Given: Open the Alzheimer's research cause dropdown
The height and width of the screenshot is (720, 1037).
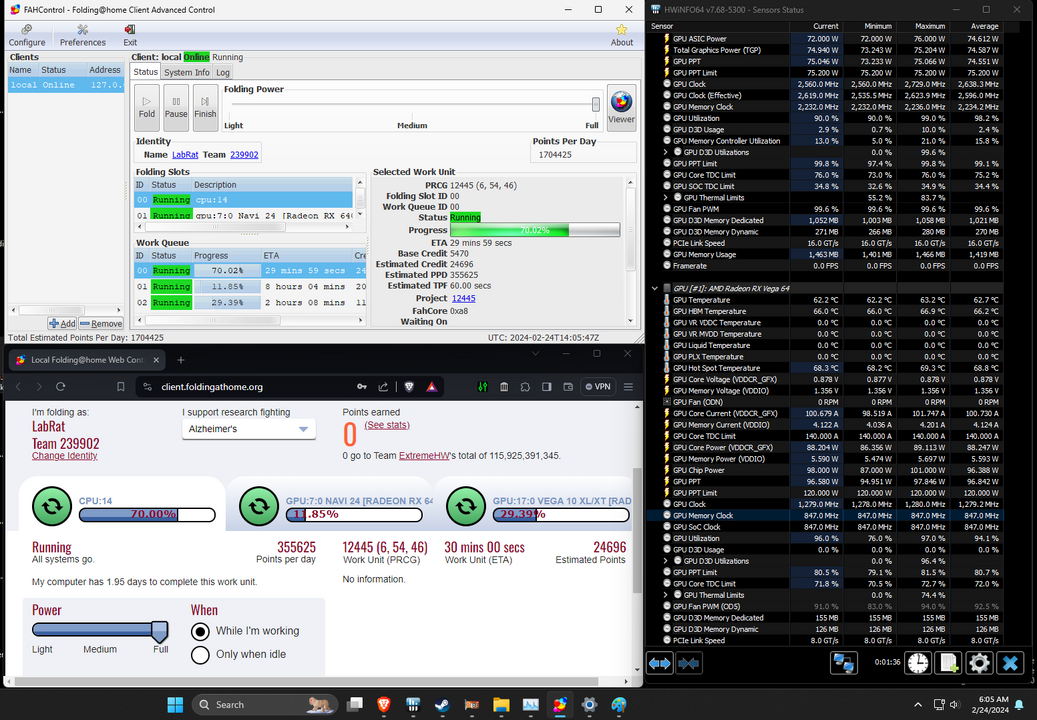Looking at the screenshot, I should click(248, 429).
